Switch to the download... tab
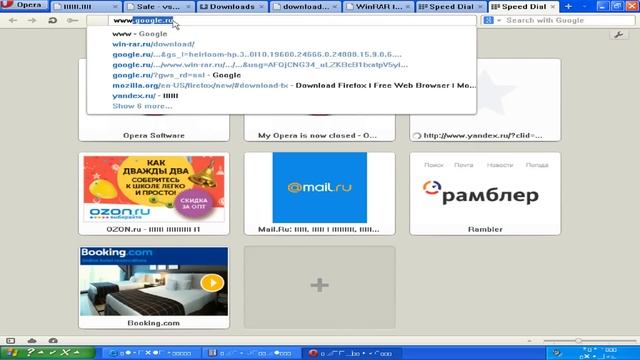The height and width of the screenshot is (360, 640). [305, 7]
